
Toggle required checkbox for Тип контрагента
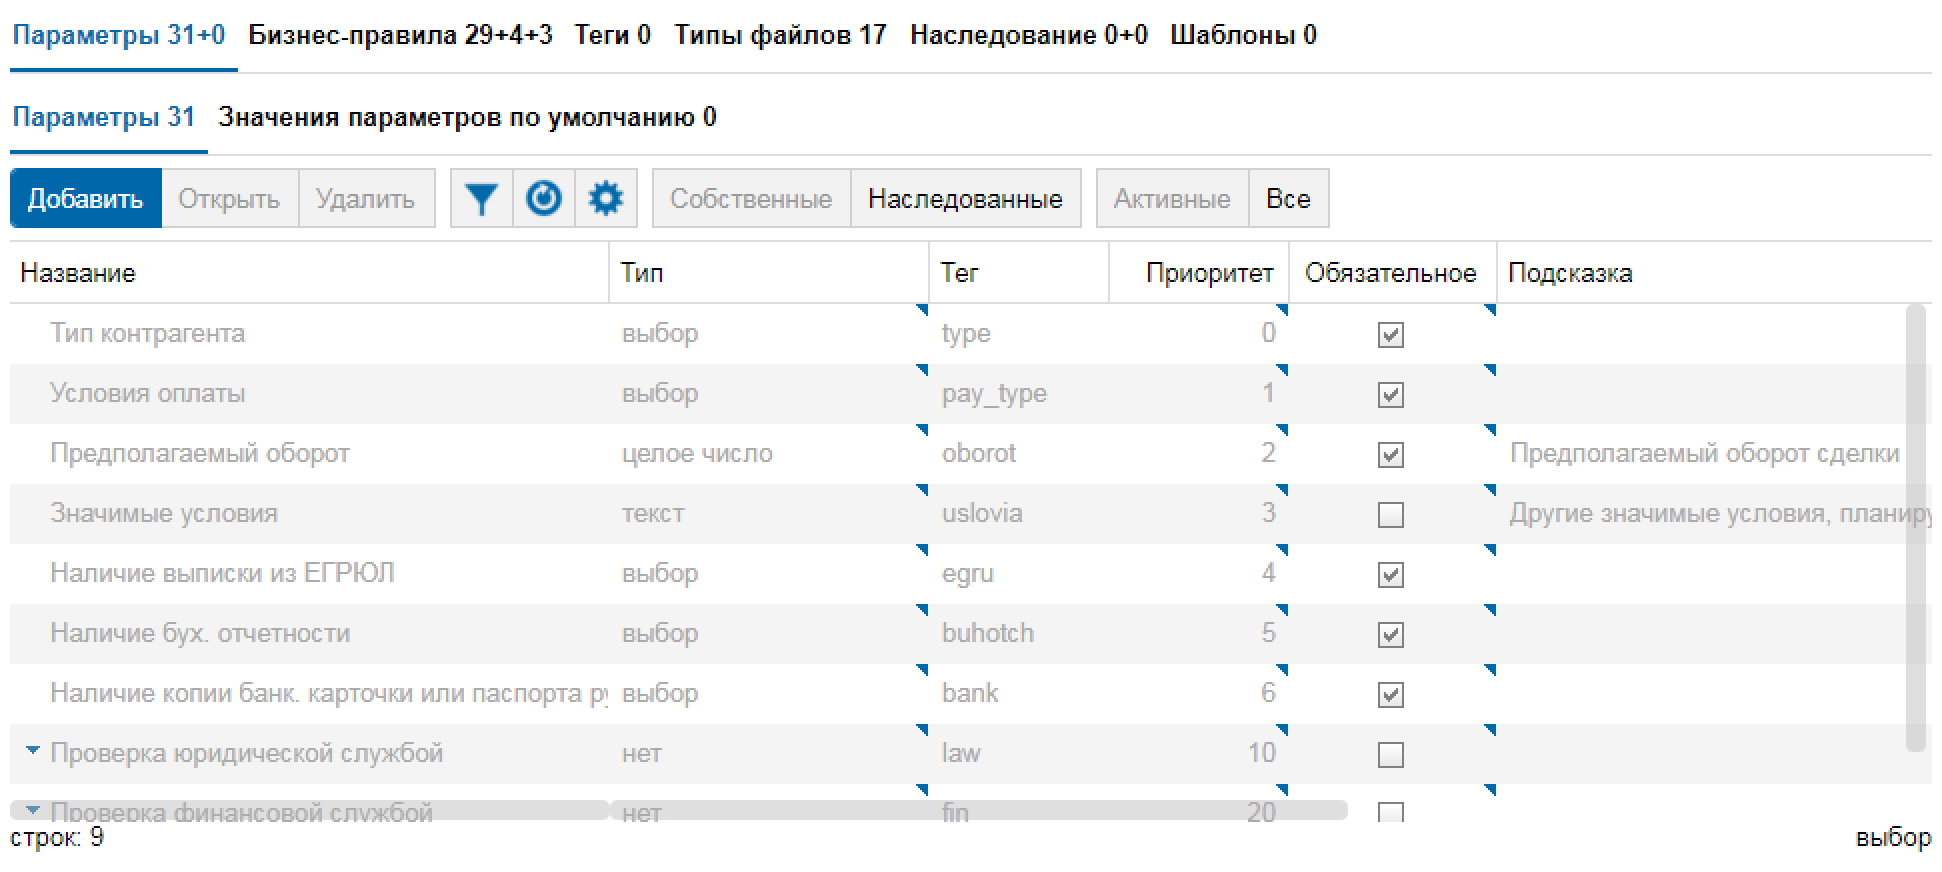coord(1390,334)
